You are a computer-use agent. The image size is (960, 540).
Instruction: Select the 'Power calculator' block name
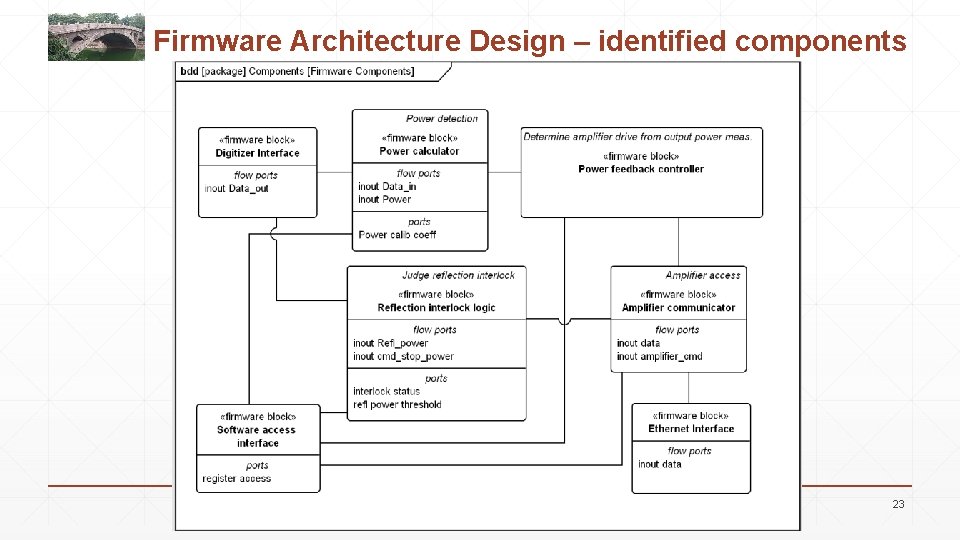point(419,151)
